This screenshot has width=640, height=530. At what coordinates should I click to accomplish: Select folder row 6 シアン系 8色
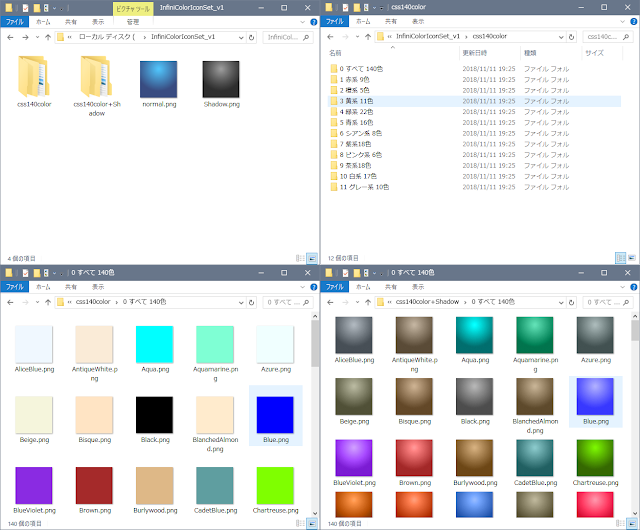pyautogui.click(x=475, y=133)
